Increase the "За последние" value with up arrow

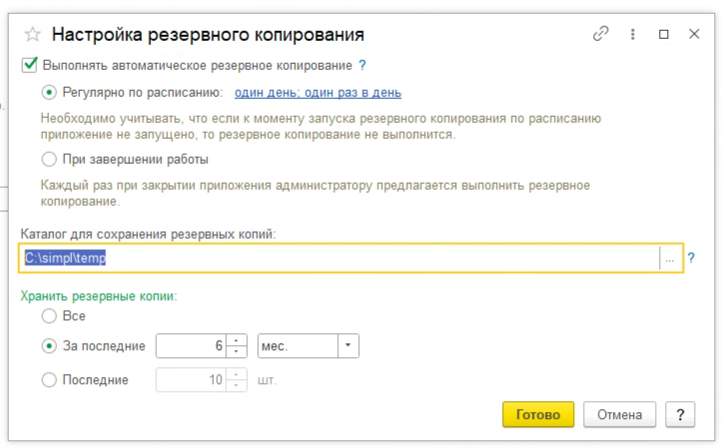[236, 341]
